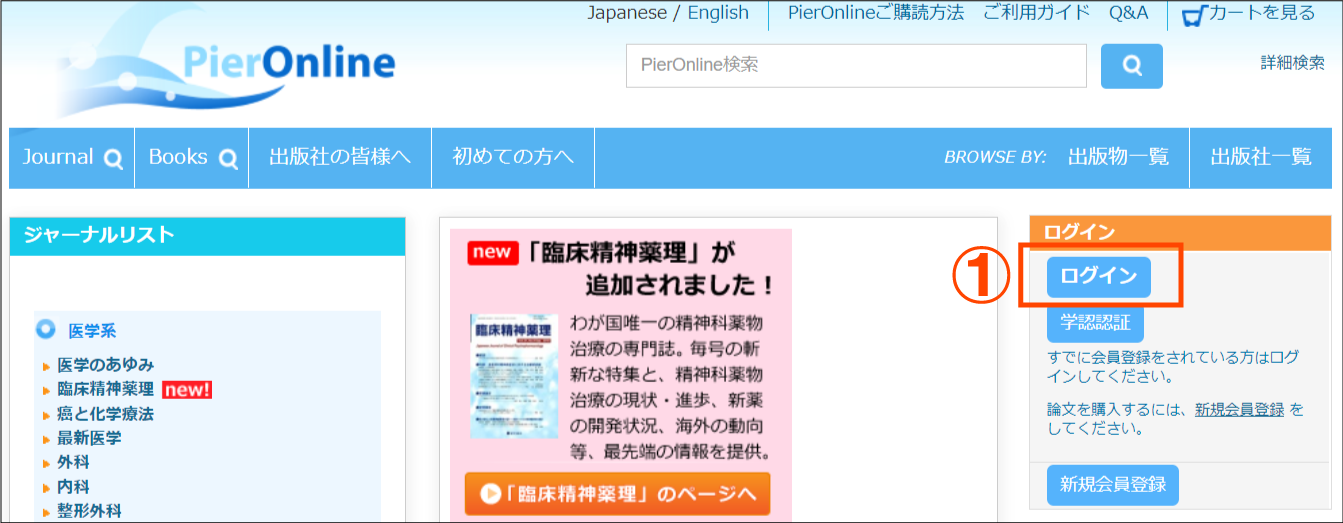Click カートを見る text link
The width and height of the screenshot is (1343, 523).
pos(1262,13)
